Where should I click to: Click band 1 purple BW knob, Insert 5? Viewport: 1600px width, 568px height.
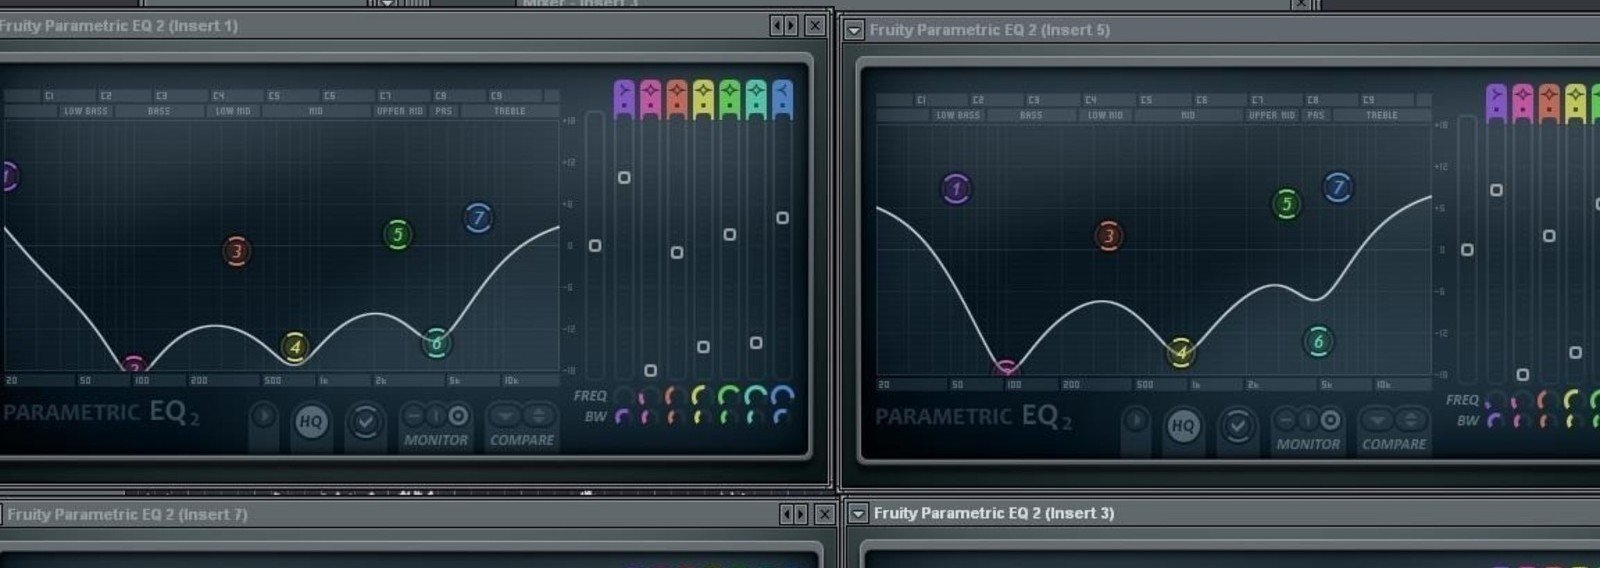(1495, 421)
